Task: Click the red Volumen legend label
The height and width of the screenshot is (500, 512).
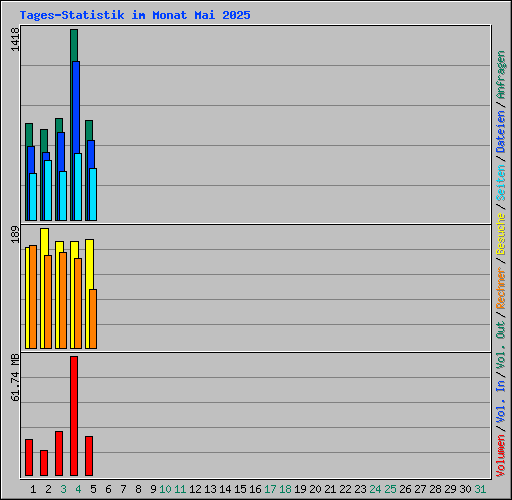Action: tap(501, 455)
